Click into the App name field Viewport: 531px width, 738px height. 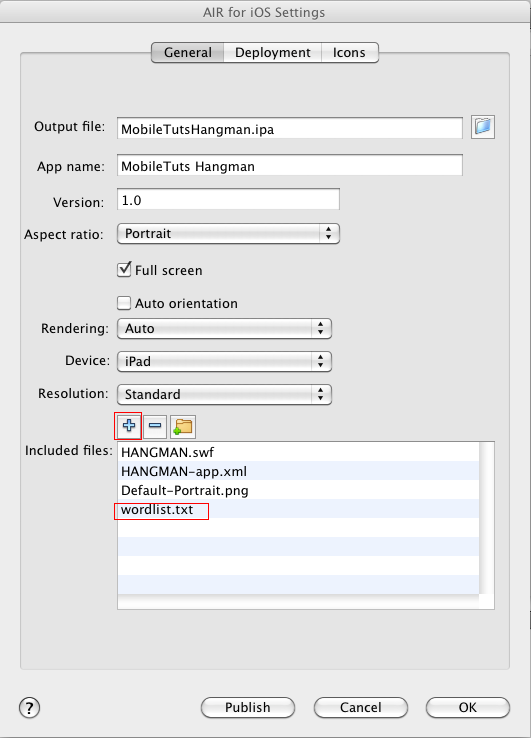[x=290, y=166]
